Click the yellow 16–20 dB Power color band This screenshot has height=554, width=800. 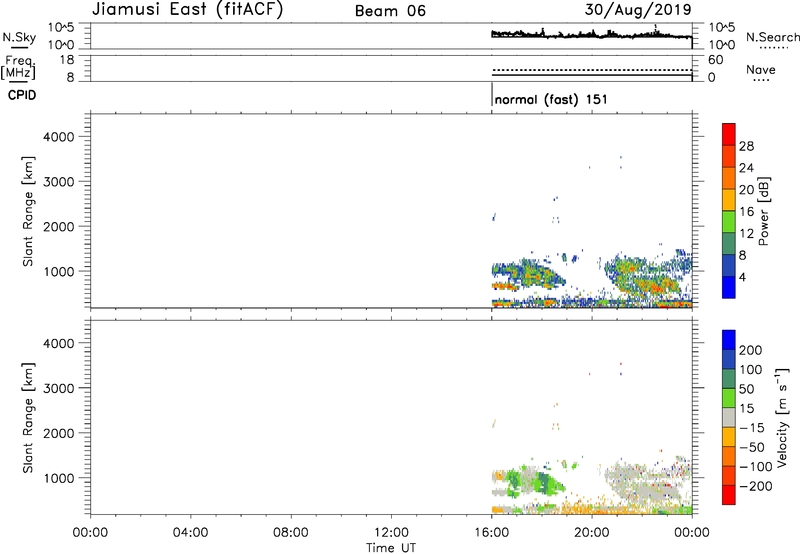pos(729,200)
